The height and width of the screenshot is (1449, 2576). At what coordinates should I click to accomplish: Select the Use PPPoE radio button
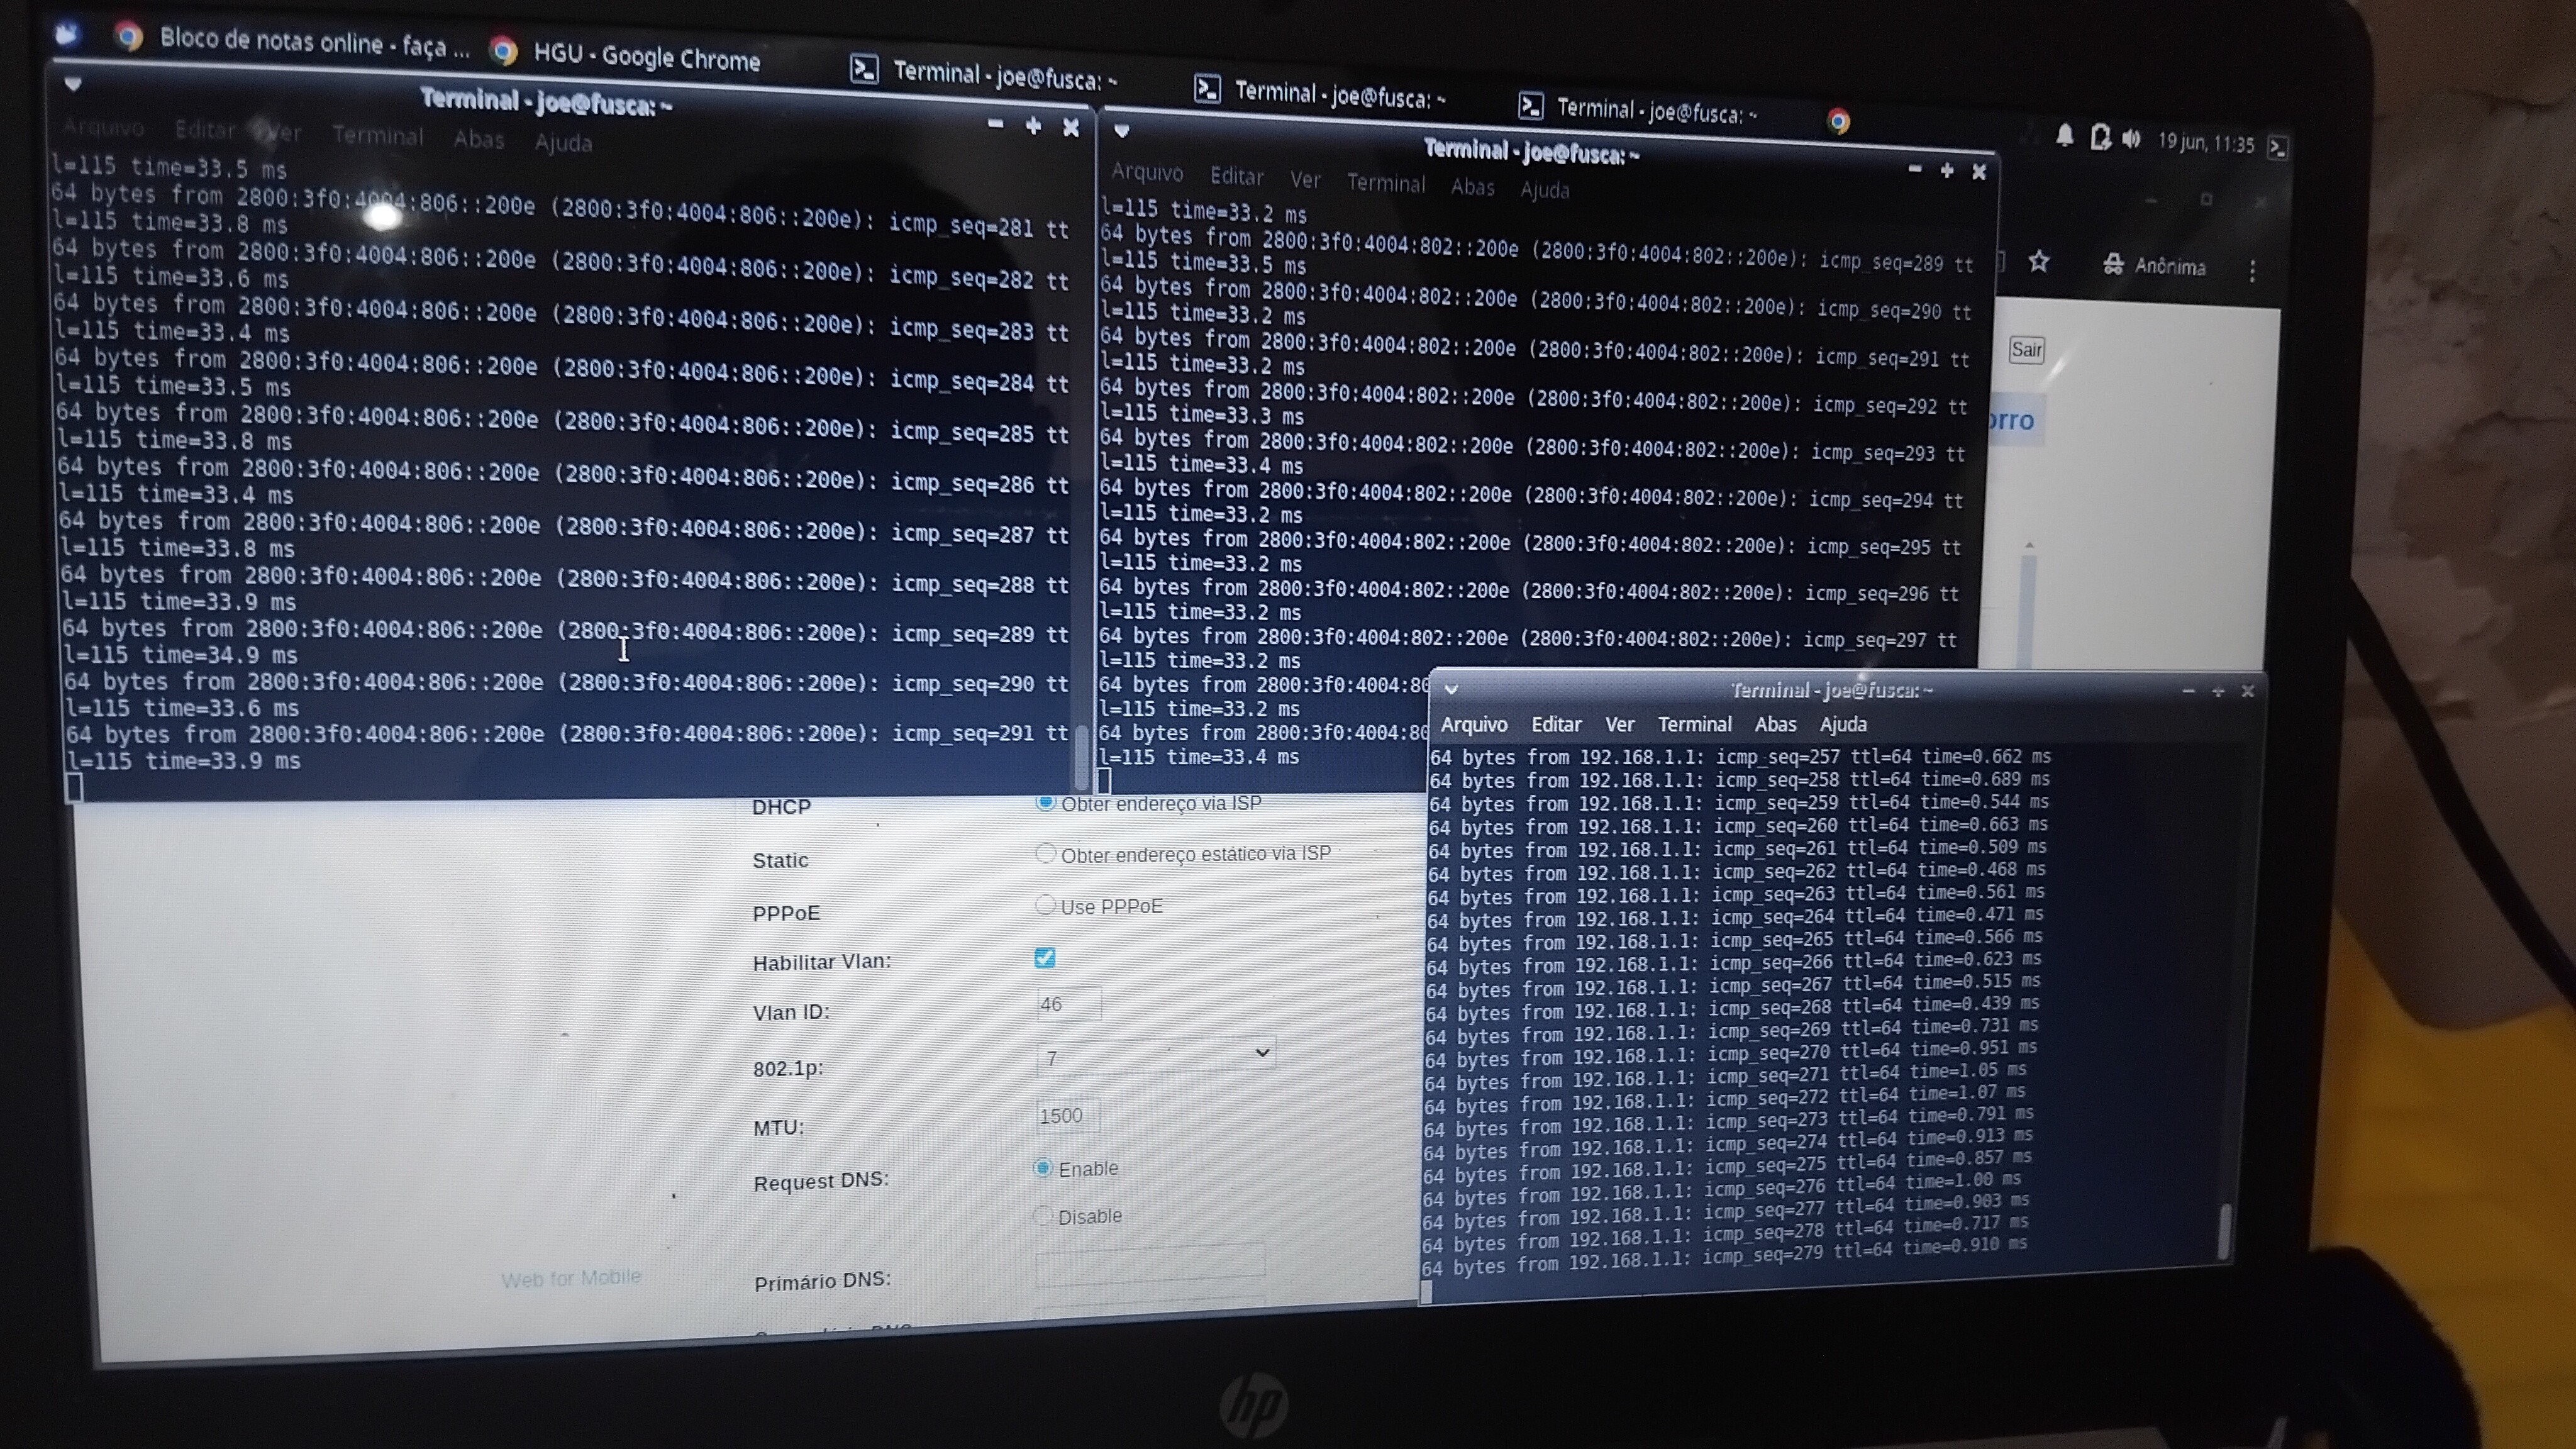[1044, 905]
